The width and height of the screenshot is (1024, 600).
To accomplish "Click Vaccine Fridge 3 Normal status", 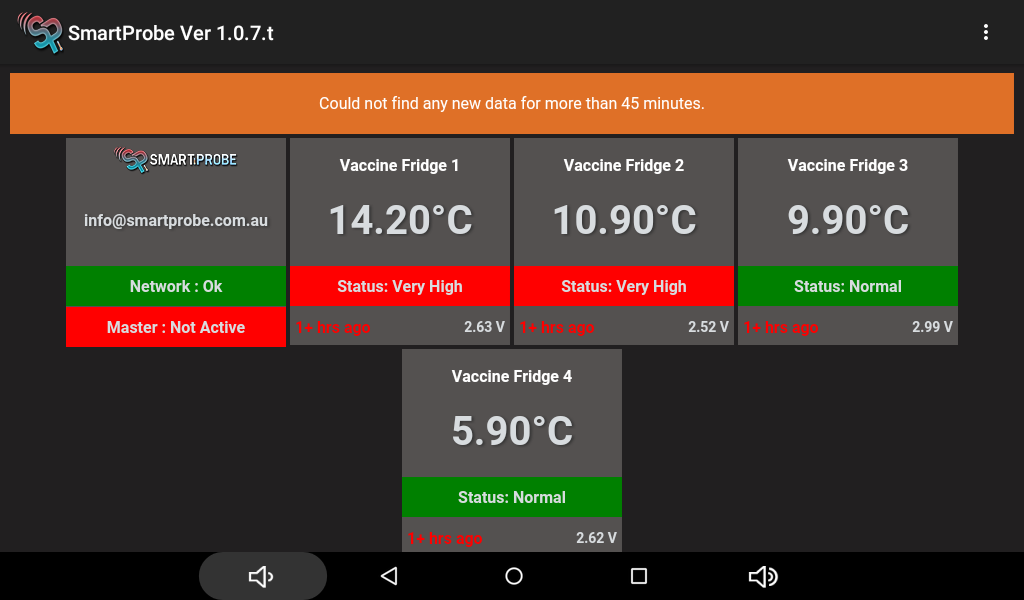I will 848,286.
